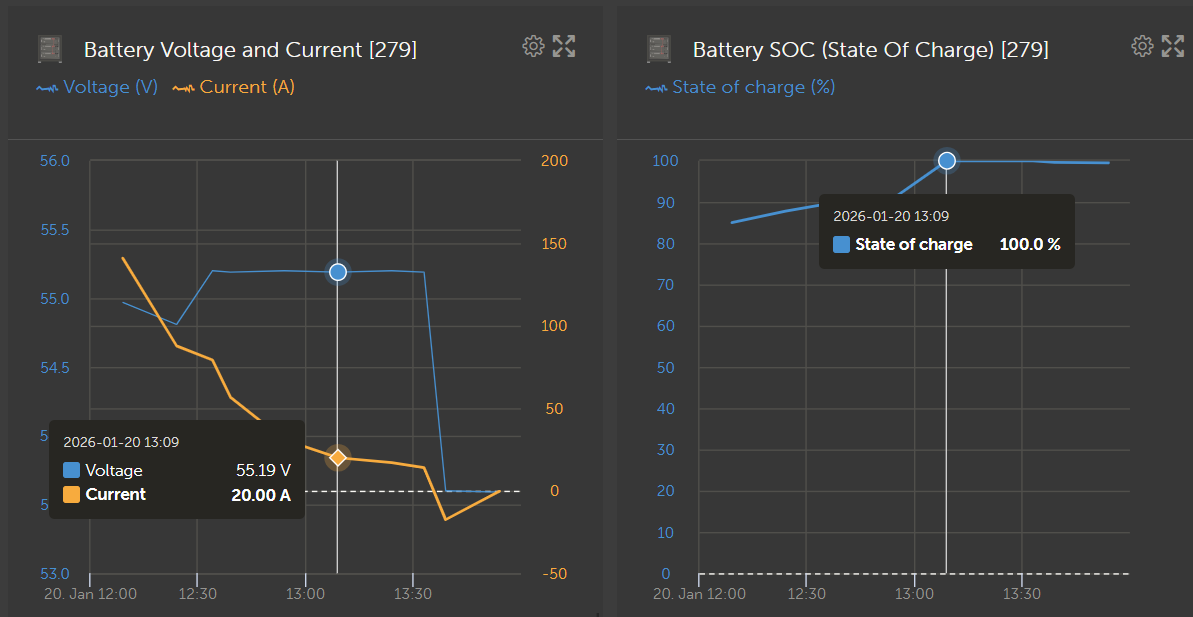Image resolution: width=1193 pixels, height=617 pixels.
Task: Click blue Voltage swatch in tooltip
Action: [71, 470]
